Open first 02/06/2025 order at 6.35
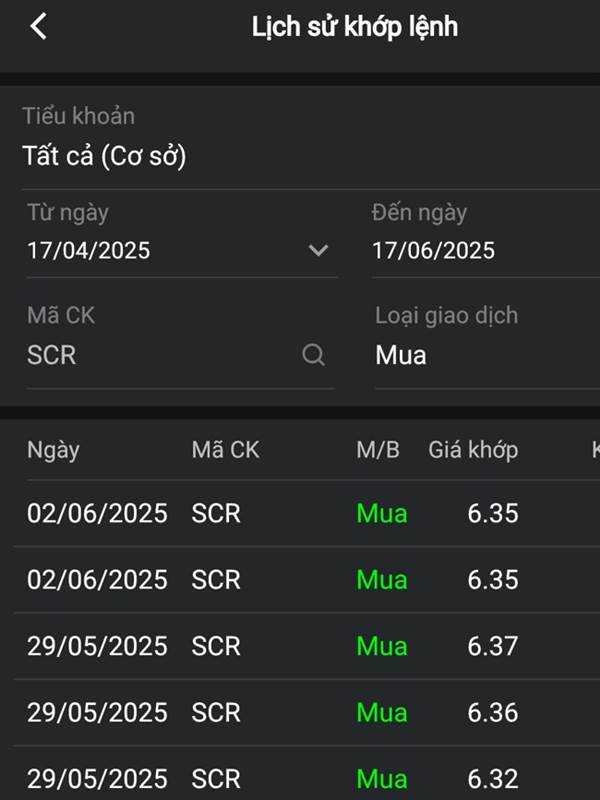Image resolution: width=600 pixels, height=800 pixels. [x=307, y=513]
